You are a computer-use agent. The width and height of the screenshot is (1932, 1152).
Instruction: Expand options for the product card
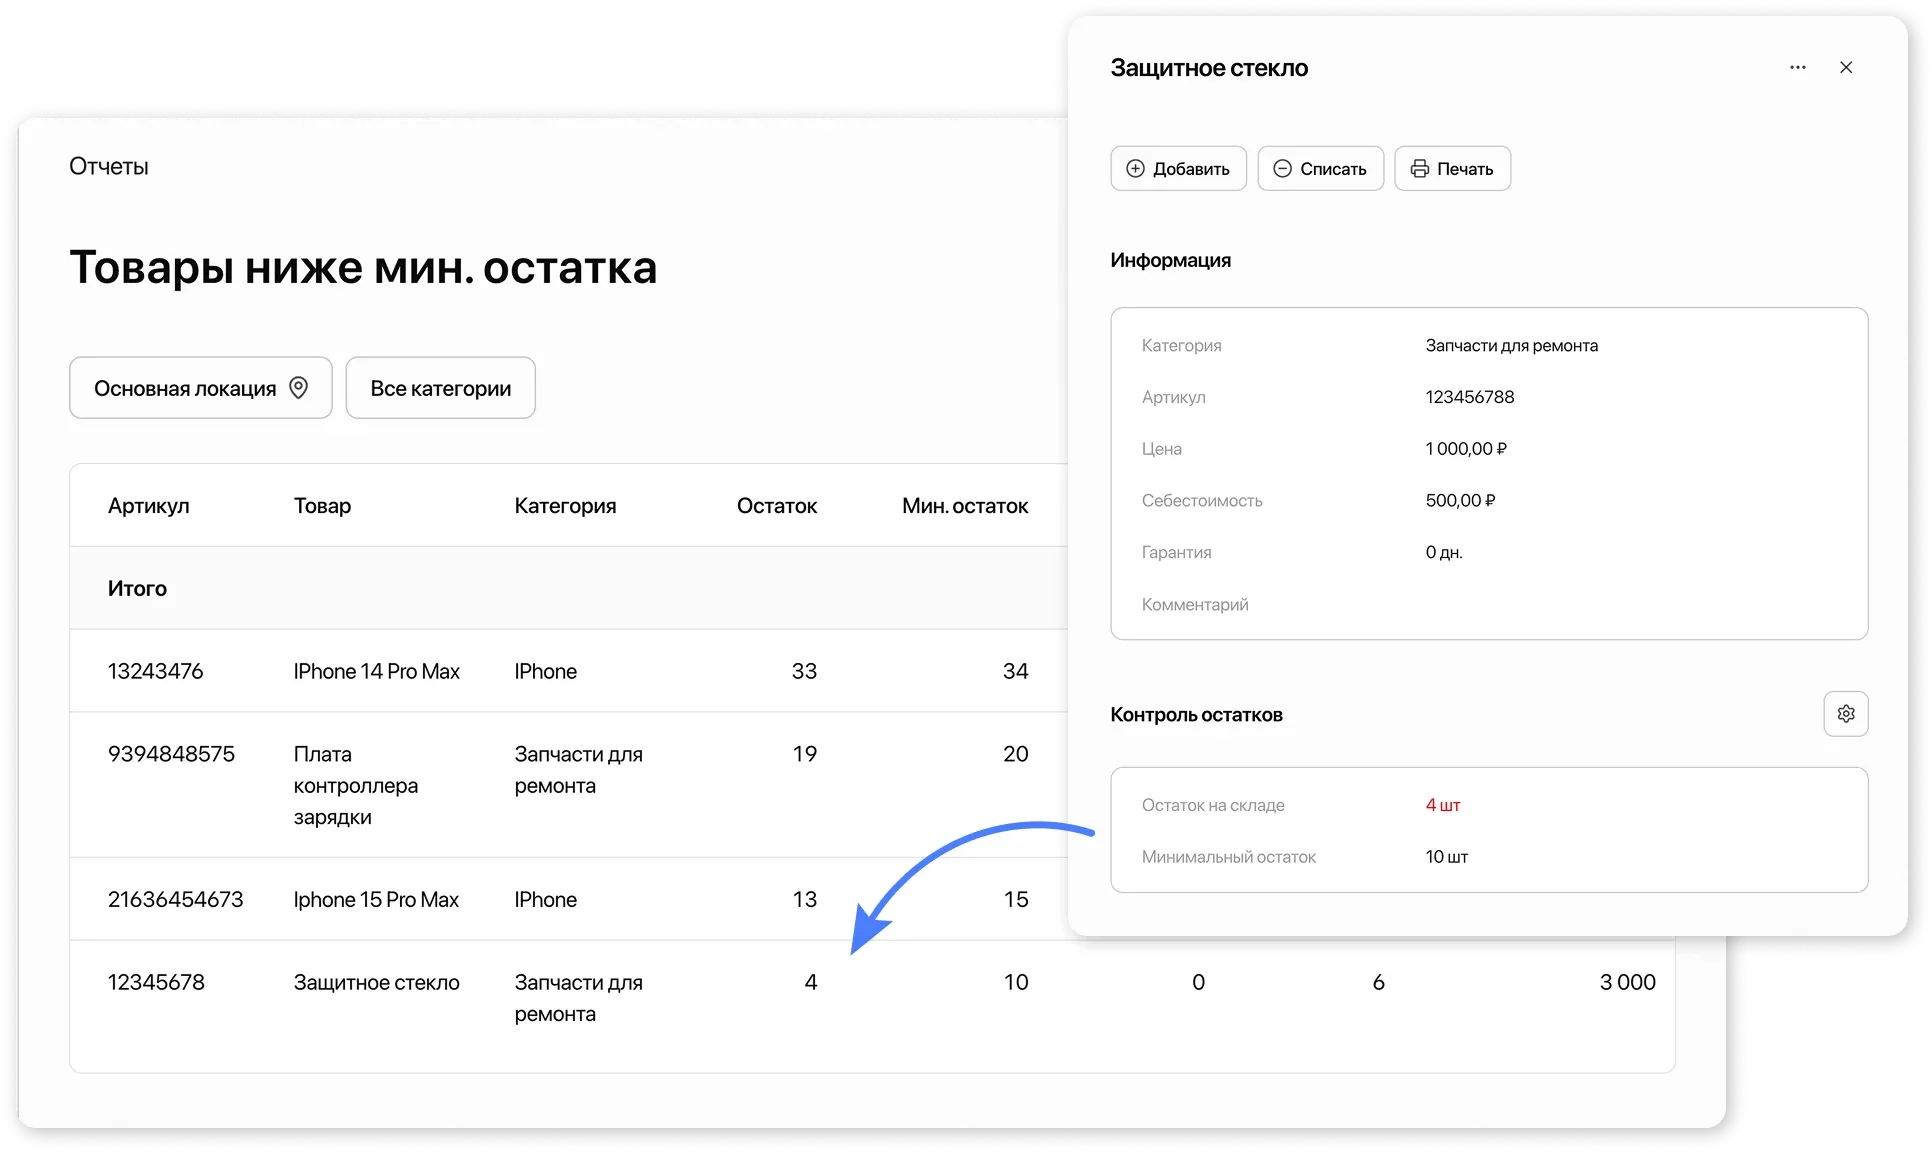[1797, 67]
